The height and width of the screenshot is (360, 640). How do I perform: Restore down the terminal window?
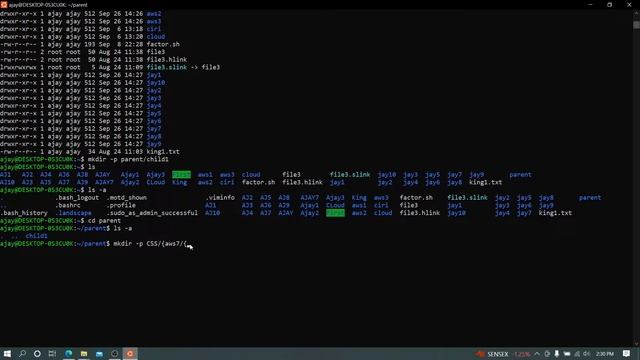click(x=609, y=4)
